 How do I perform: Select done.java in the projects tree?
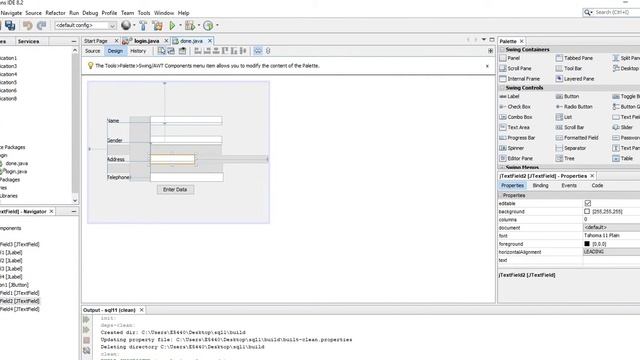[17, 163]
